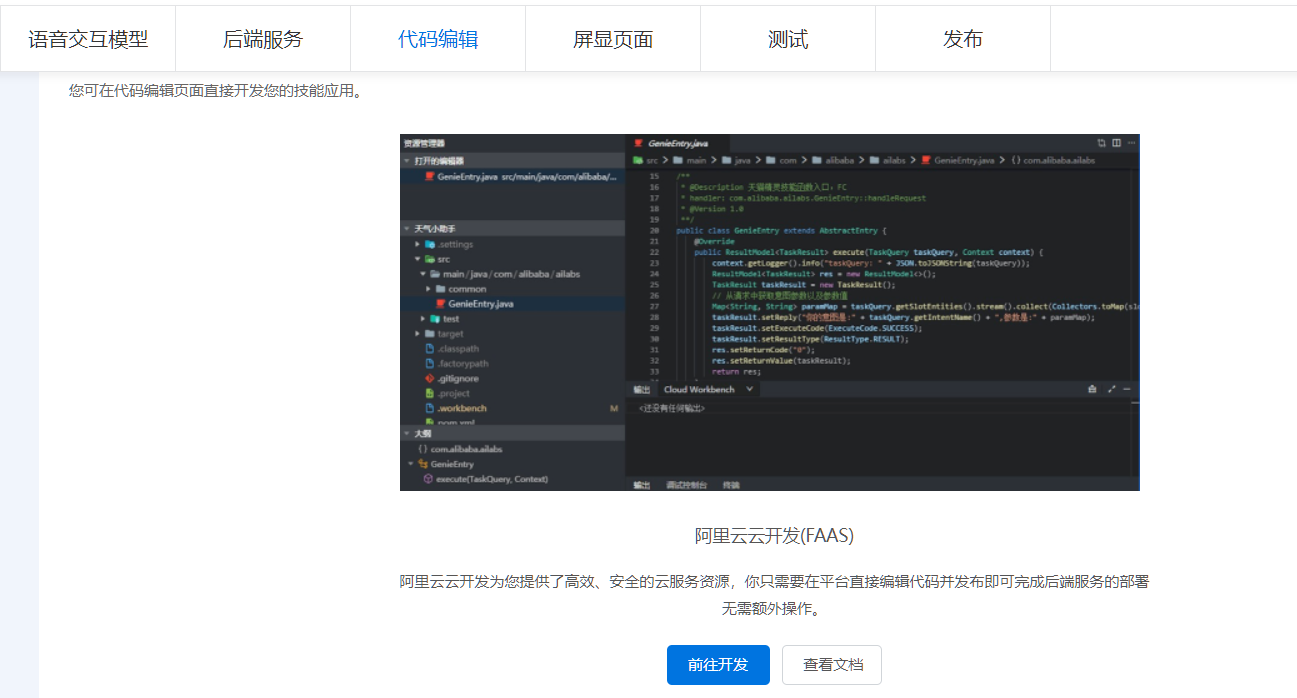1297x698 pixels.
Task: Click the 阿里云云开发(FAAS) heading text
Action: [x=775, y=536]
